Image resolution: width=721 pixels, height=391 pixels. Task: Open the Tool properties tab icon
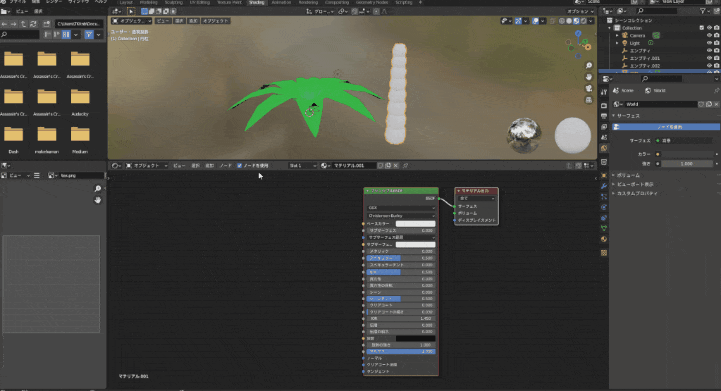tap(604, 93)
